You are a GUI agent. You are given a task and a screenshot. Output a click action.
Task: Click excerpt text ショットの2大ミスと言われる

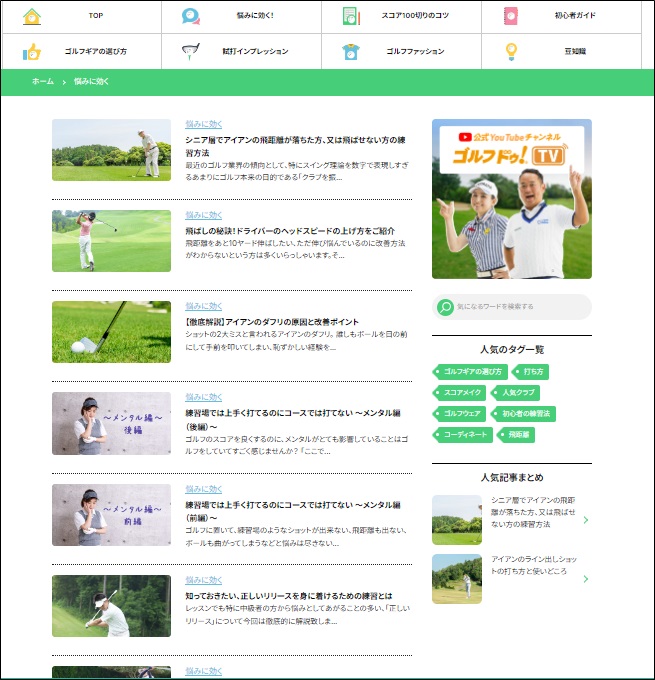(296, 341)
